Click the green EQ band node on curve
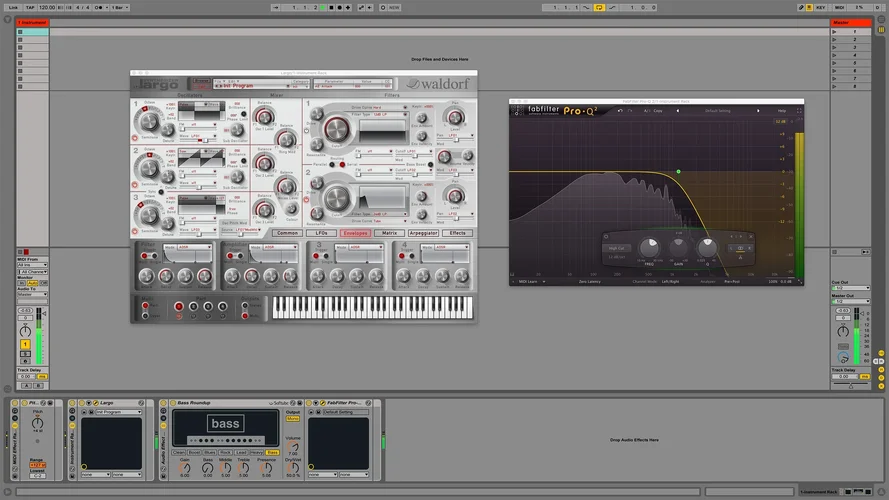Image resolution: width=889 pixels, height=500 pixels. click(x=678, y=171)
